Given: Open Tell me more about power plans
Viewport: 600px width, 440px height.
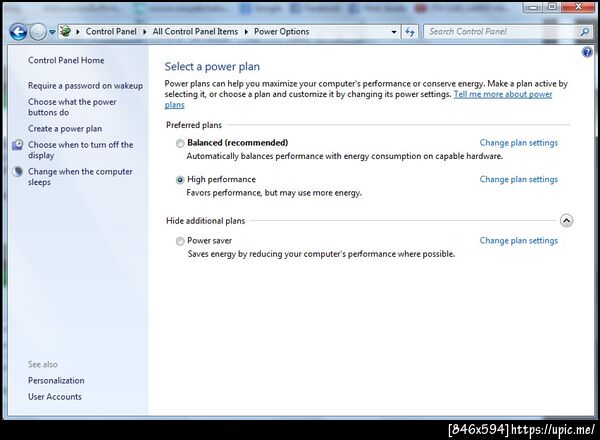Looking at the screenshot, I should (503, 95).
